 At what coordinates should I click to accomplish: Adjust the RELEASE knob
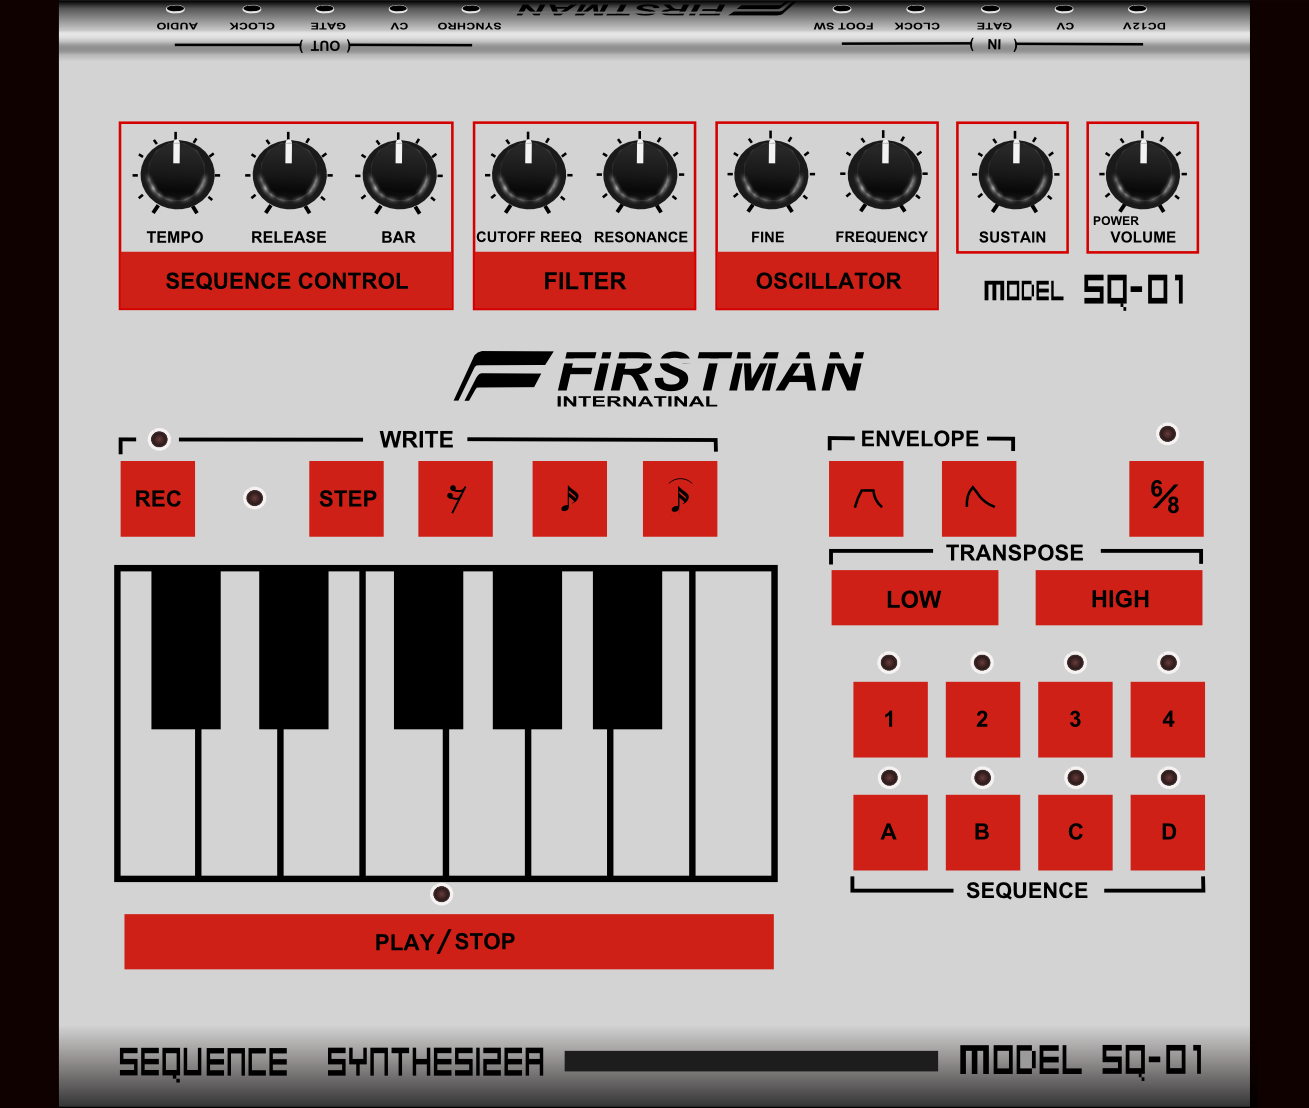click(289, 176)
